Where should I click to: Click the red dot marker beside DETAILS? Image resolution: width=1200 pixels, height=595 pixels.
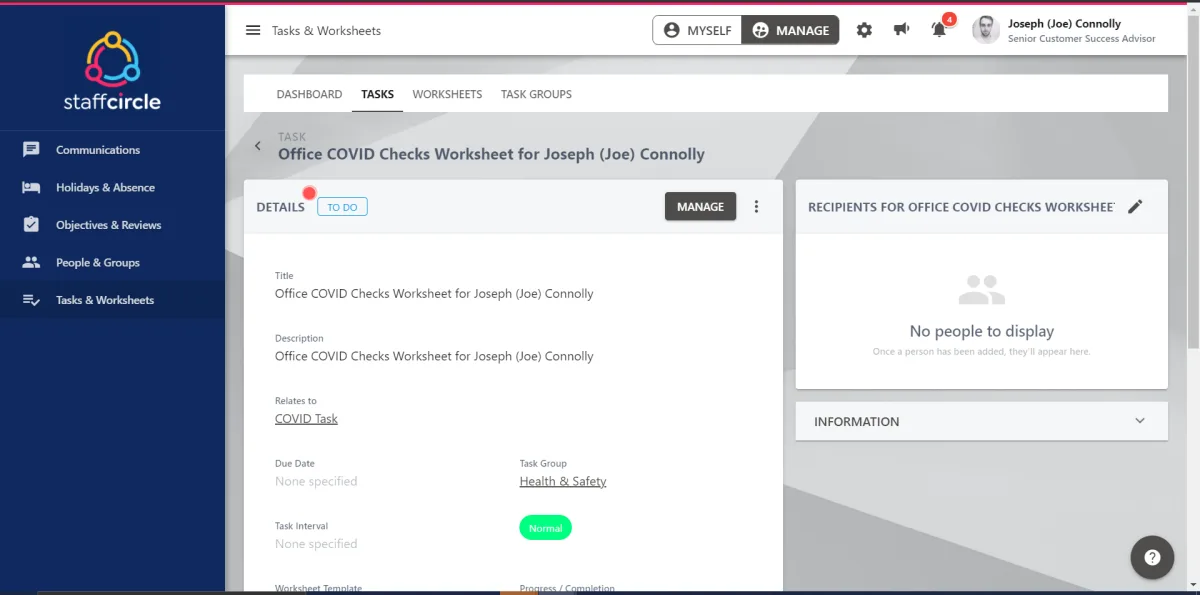click(x=309, y=193)
